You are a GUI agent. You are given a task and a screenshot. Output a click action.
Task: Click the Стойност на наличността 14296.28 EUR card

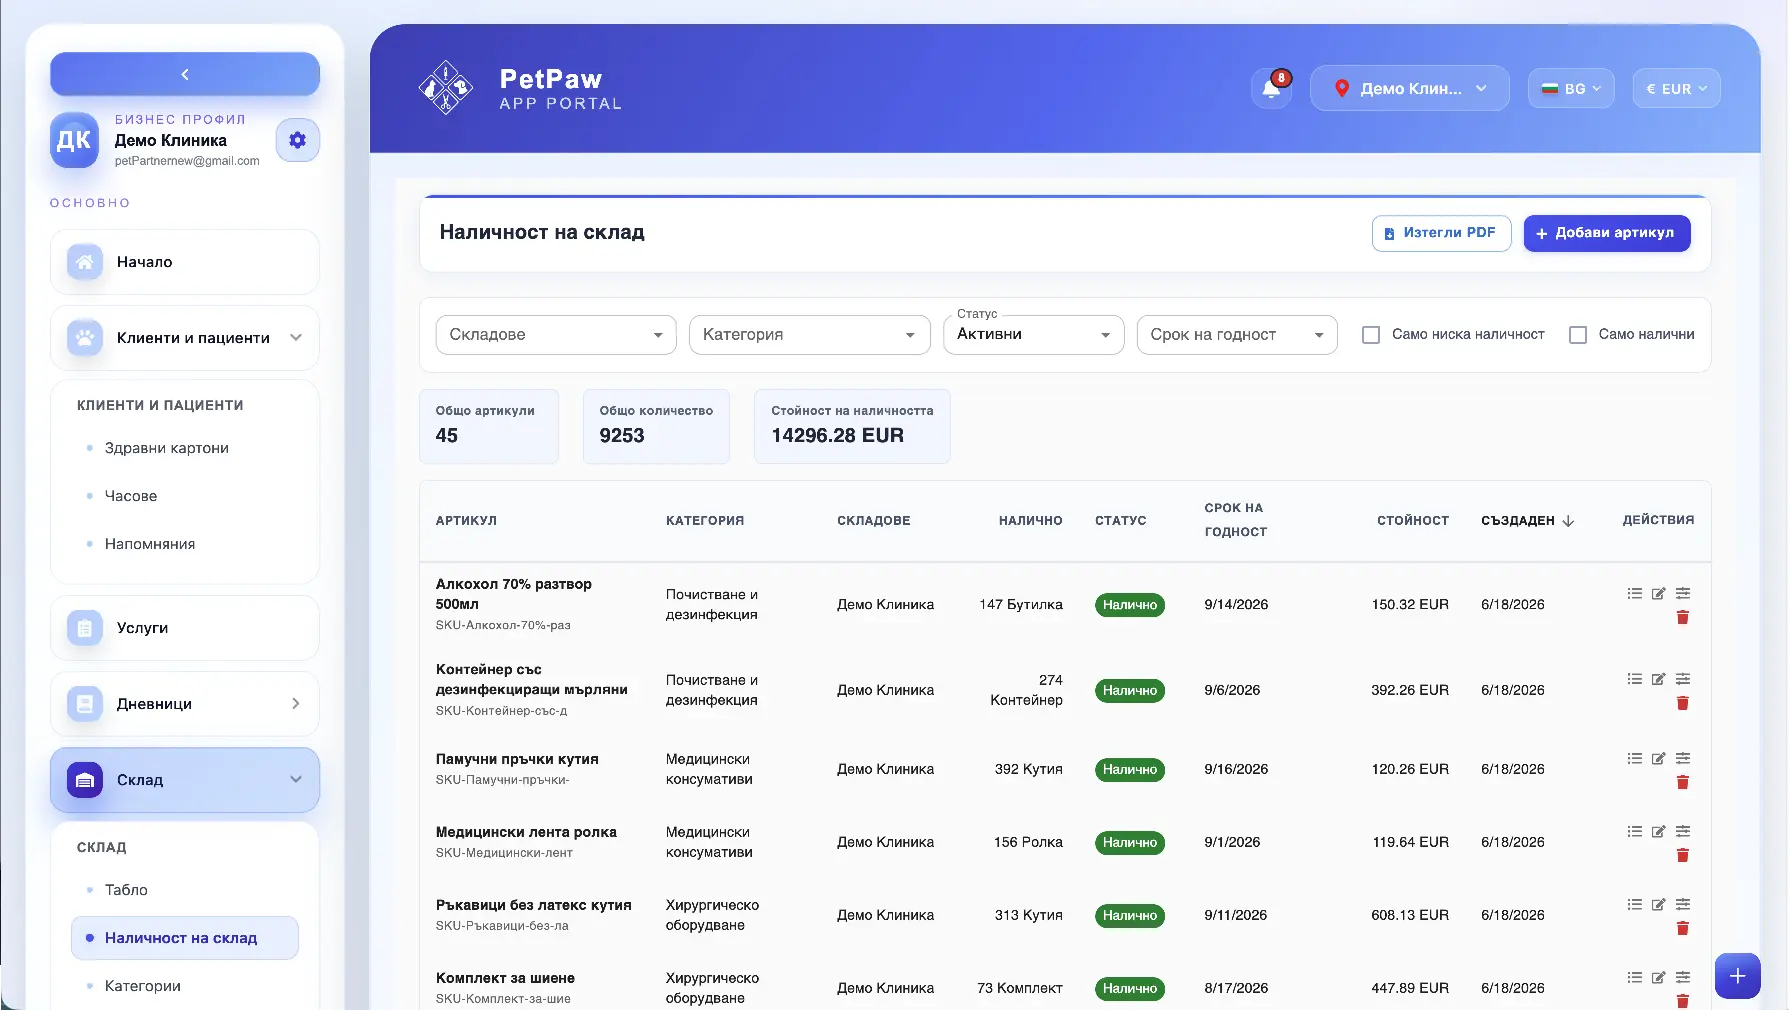pos(852,426)
